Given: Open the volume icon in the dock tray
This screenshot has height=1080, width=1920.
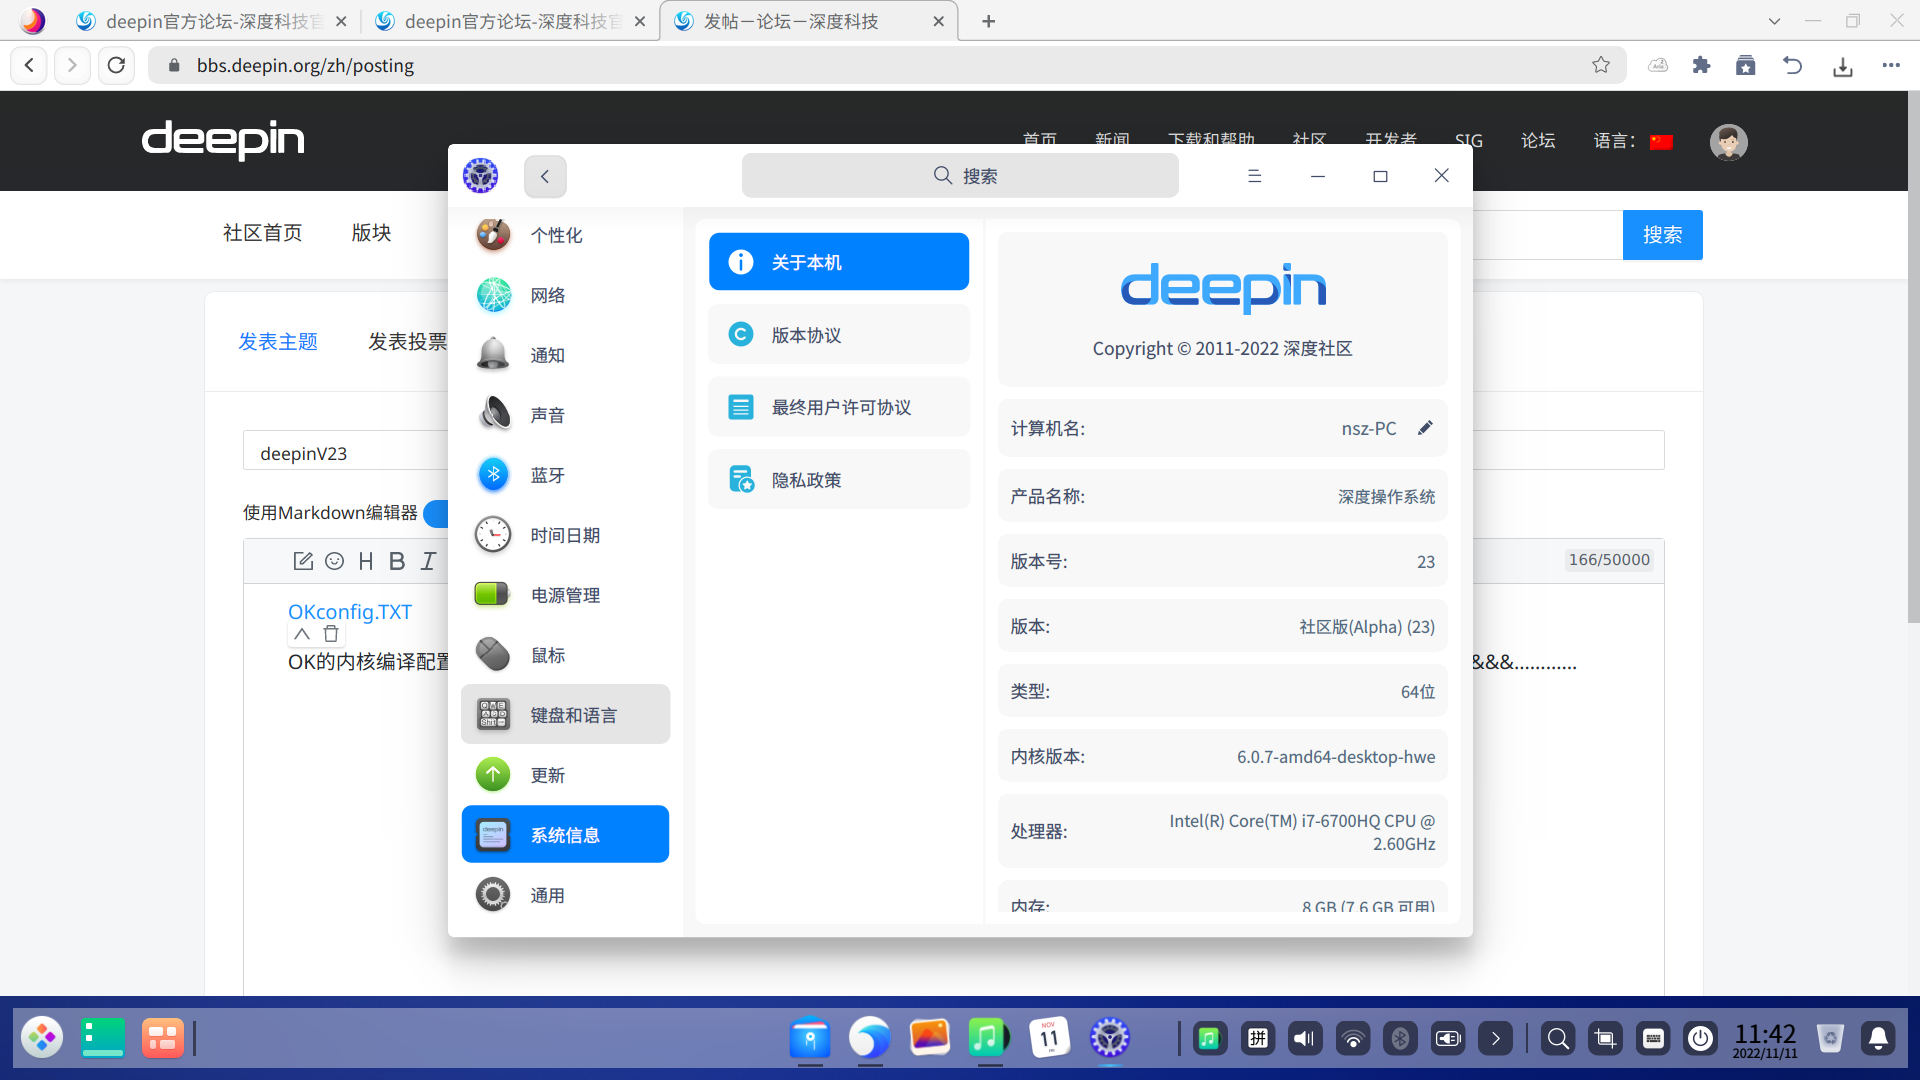Looking at the screenshot, I should [1304, 1039].
